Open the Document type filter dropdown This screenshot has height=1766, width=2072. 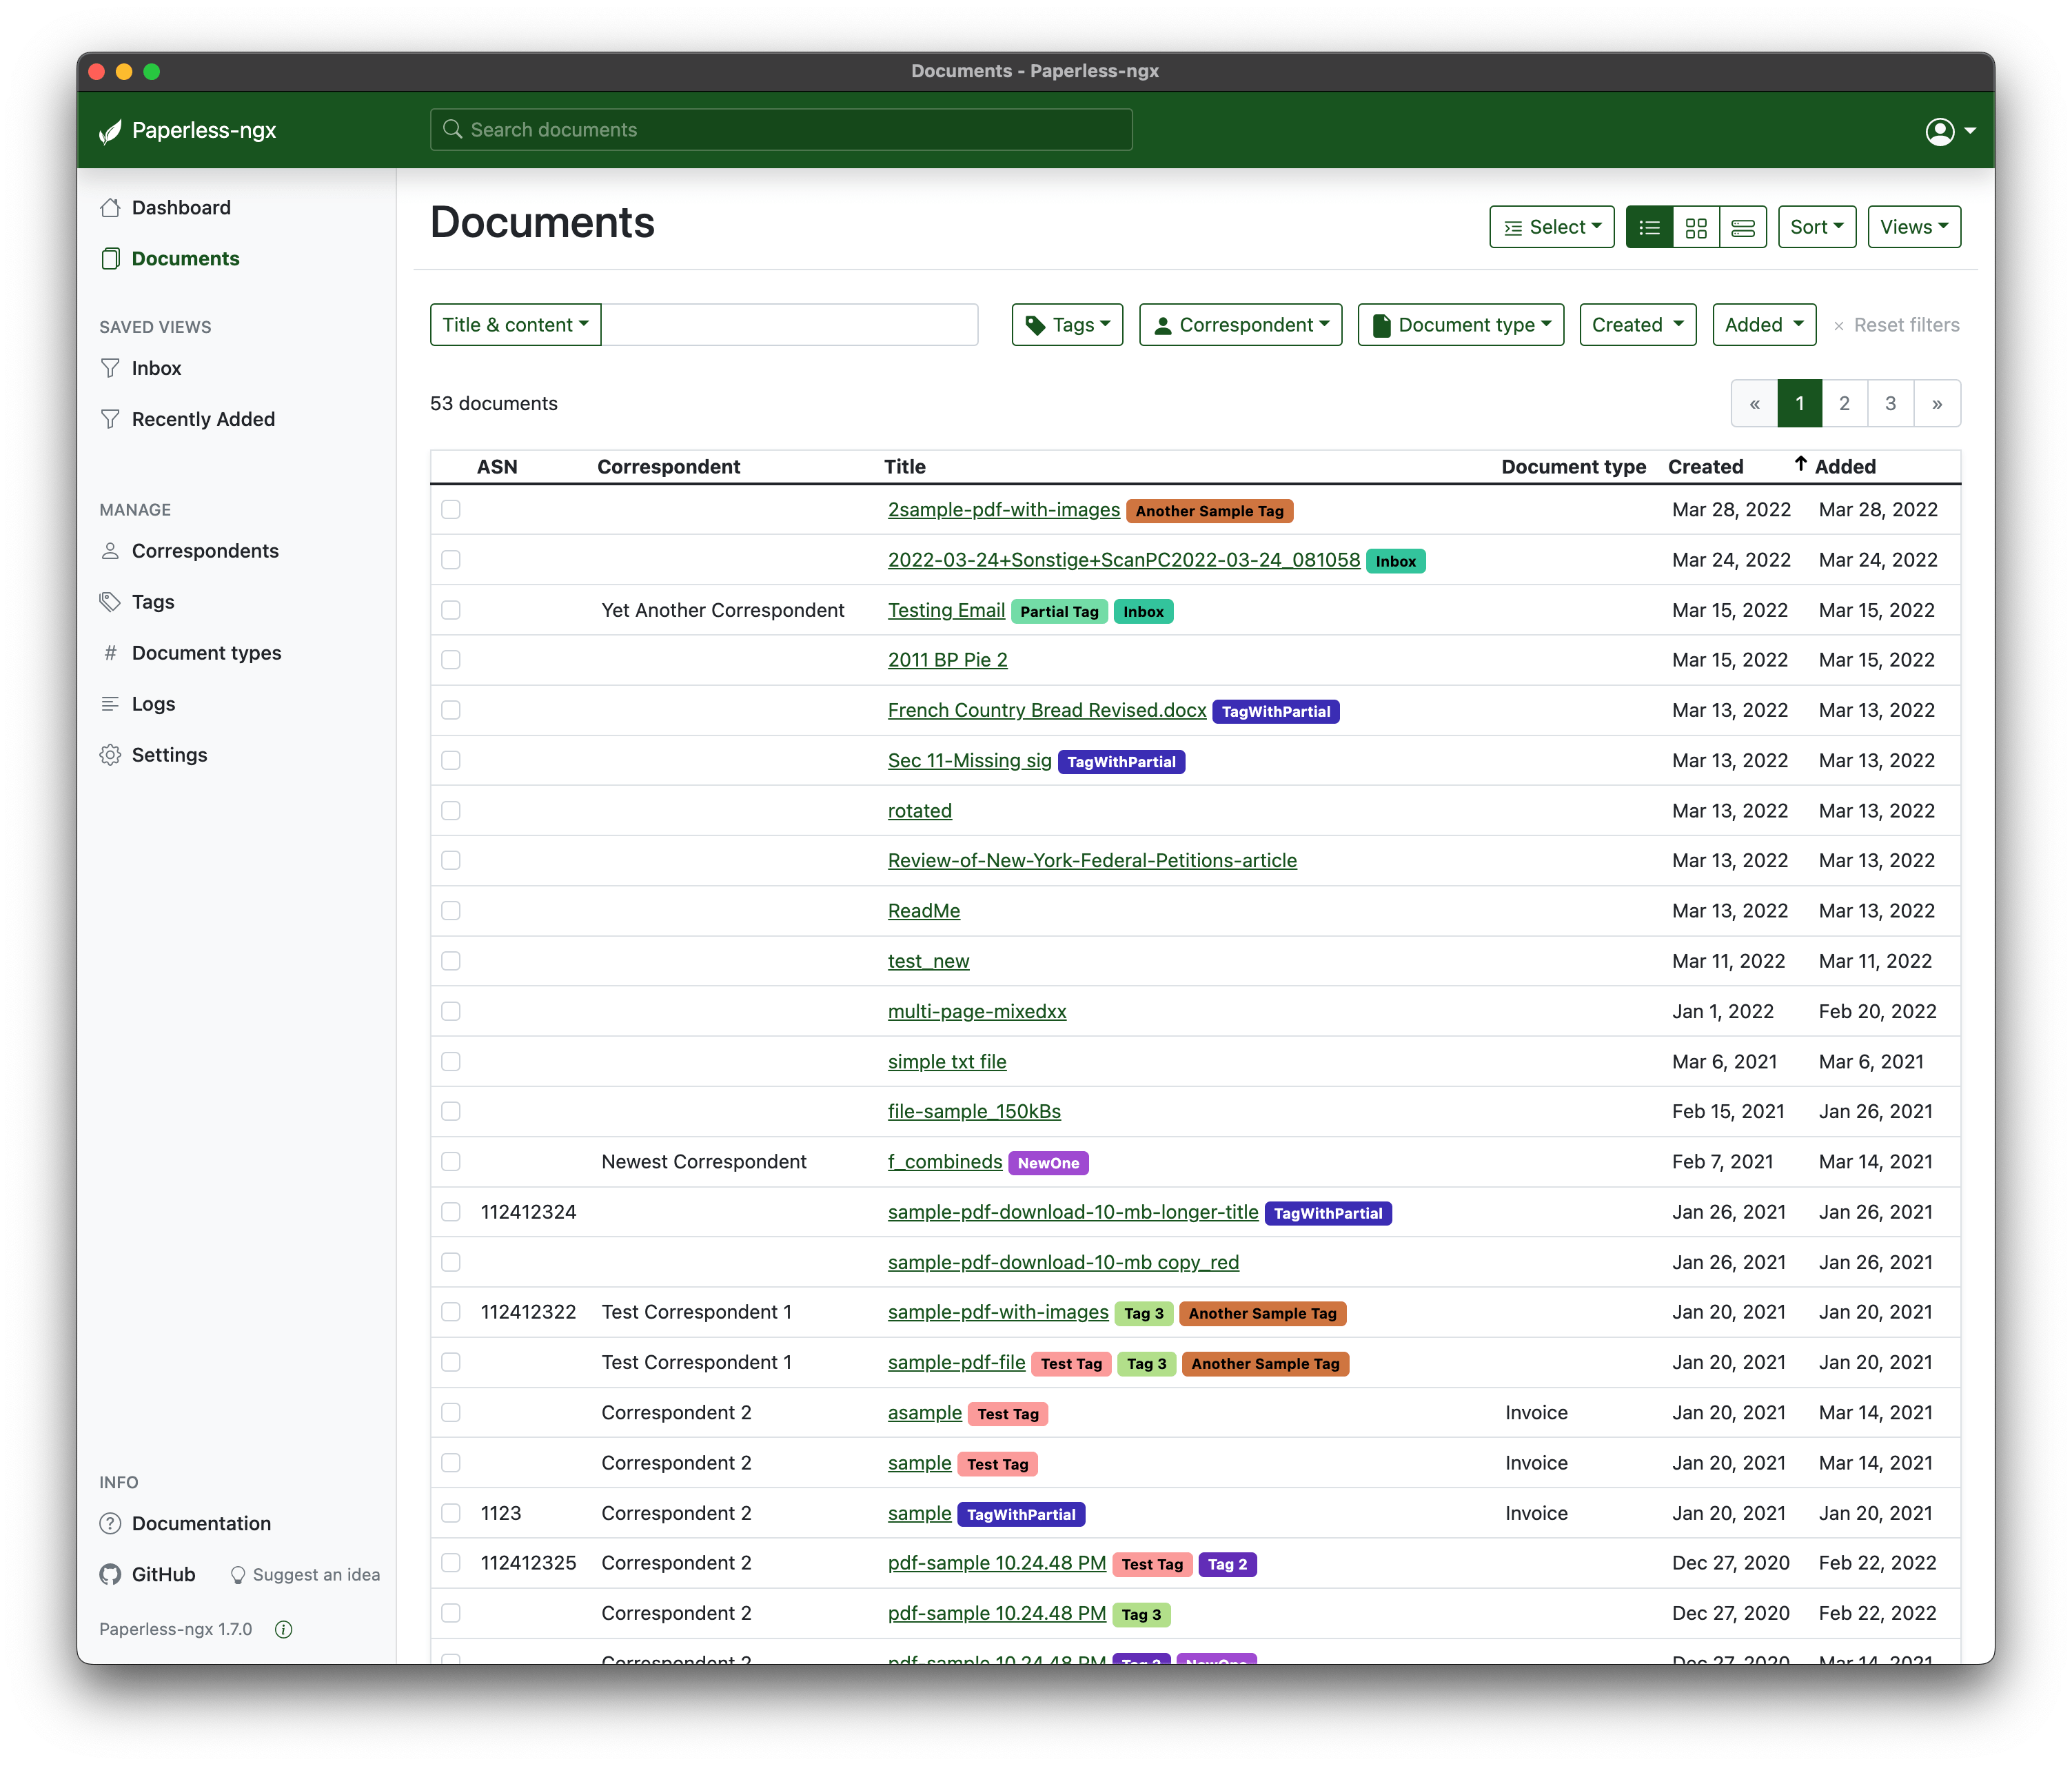click(x=1460, y=325)
